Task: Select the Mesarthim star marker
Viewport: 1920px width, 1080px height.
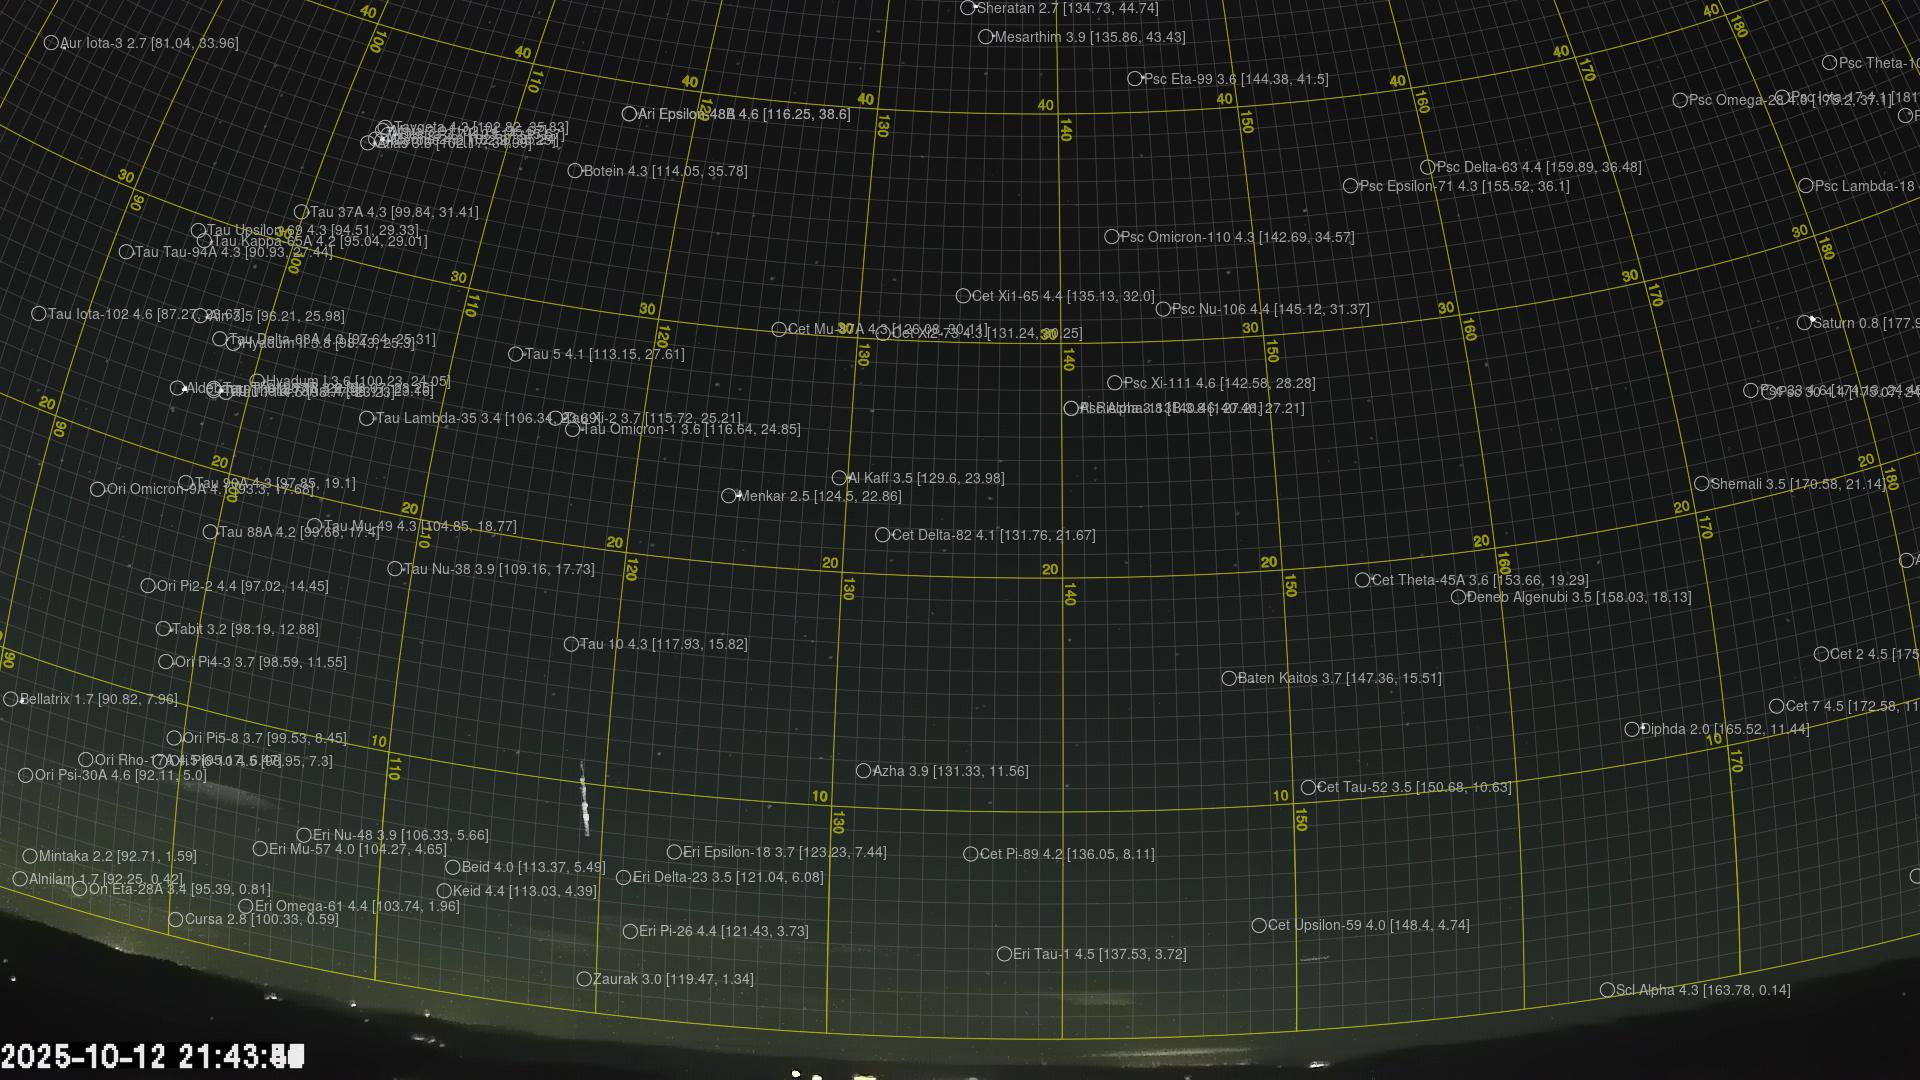Action: coord(985,37)
